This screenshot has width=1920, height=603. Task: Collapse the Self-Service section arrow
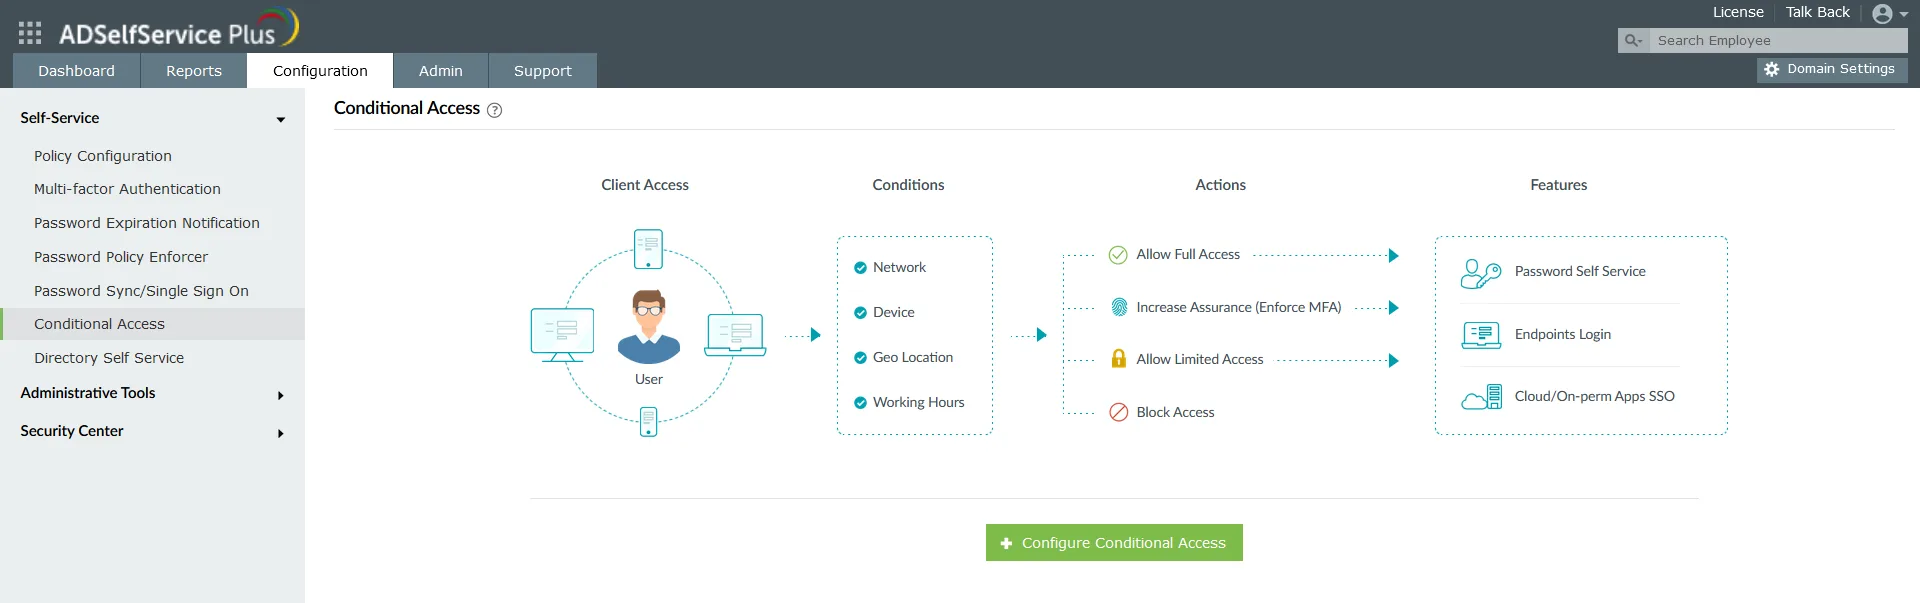point(281,120)
